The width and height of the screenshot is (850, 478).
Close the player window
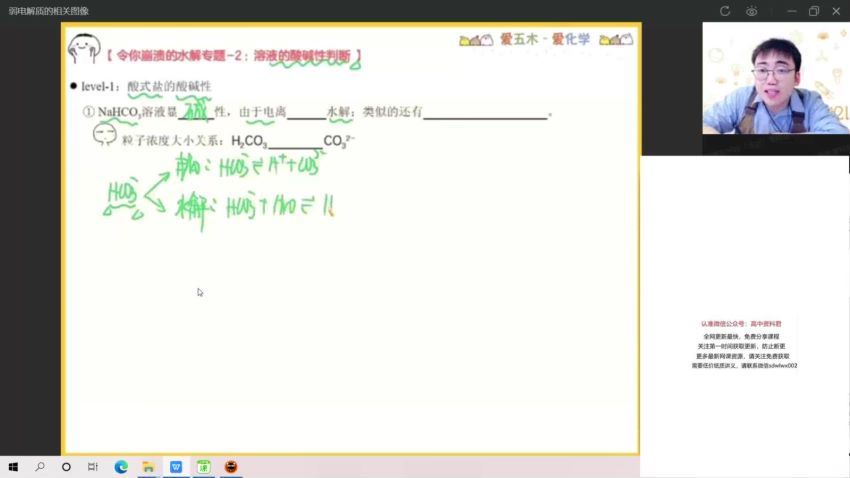836,11
